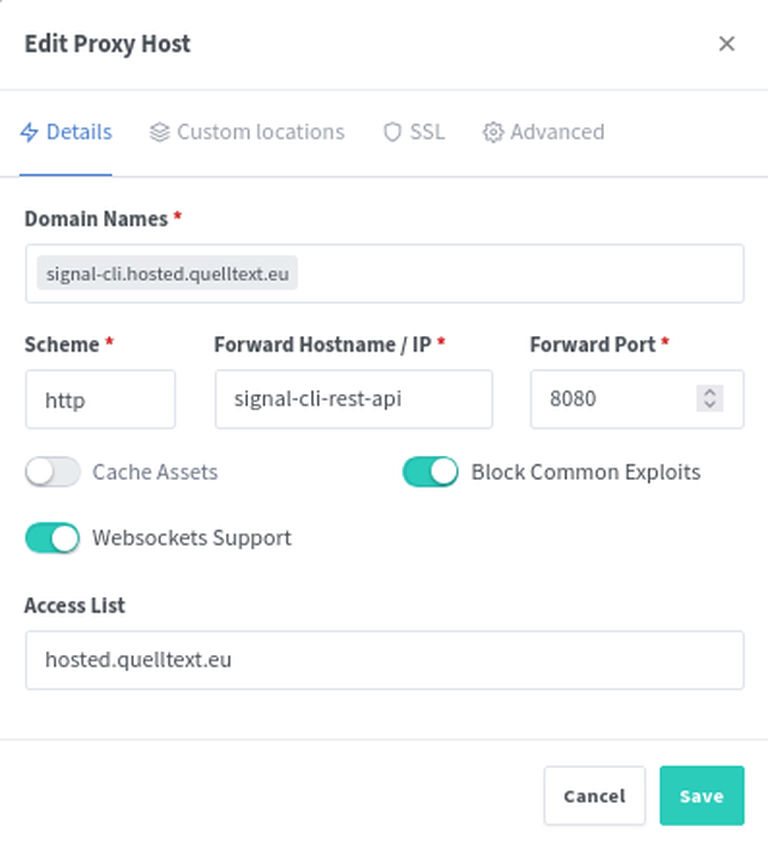Disable Block Common Exploits switch

pyautogui.click(x=430, y=471)
